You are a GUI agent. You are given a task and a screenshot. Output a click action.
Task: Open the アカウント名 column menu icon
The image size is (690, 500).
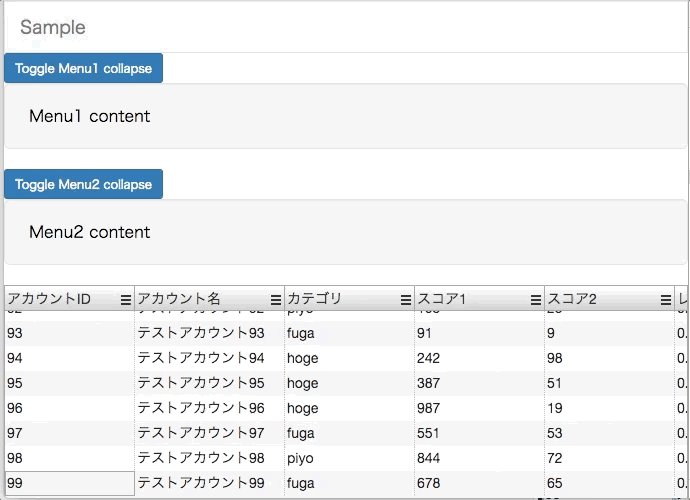pyautogui.click(x=276, y=300)
